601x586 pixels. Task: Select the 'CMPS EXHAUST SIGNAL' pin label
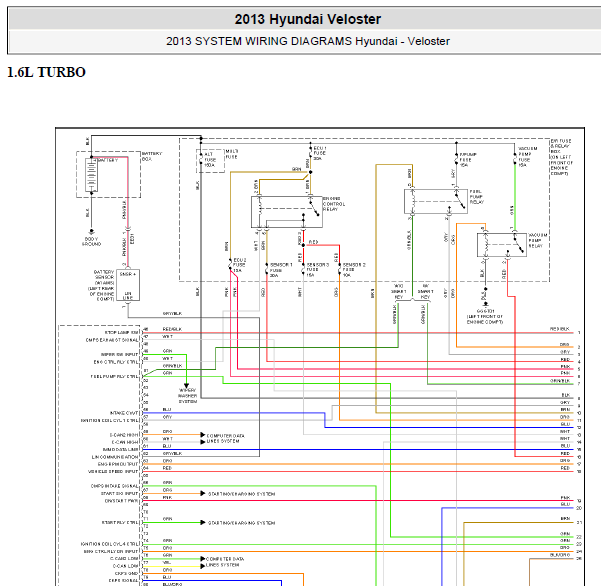point(112,340)
